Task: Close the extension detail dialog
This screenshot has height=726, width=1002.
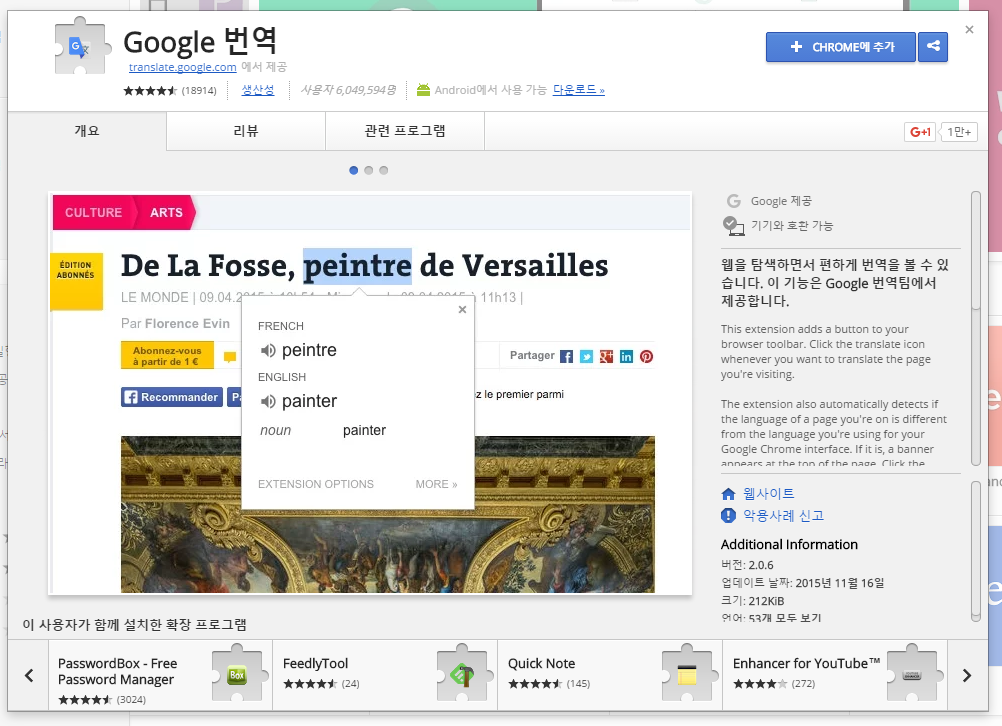Action: 969,29
